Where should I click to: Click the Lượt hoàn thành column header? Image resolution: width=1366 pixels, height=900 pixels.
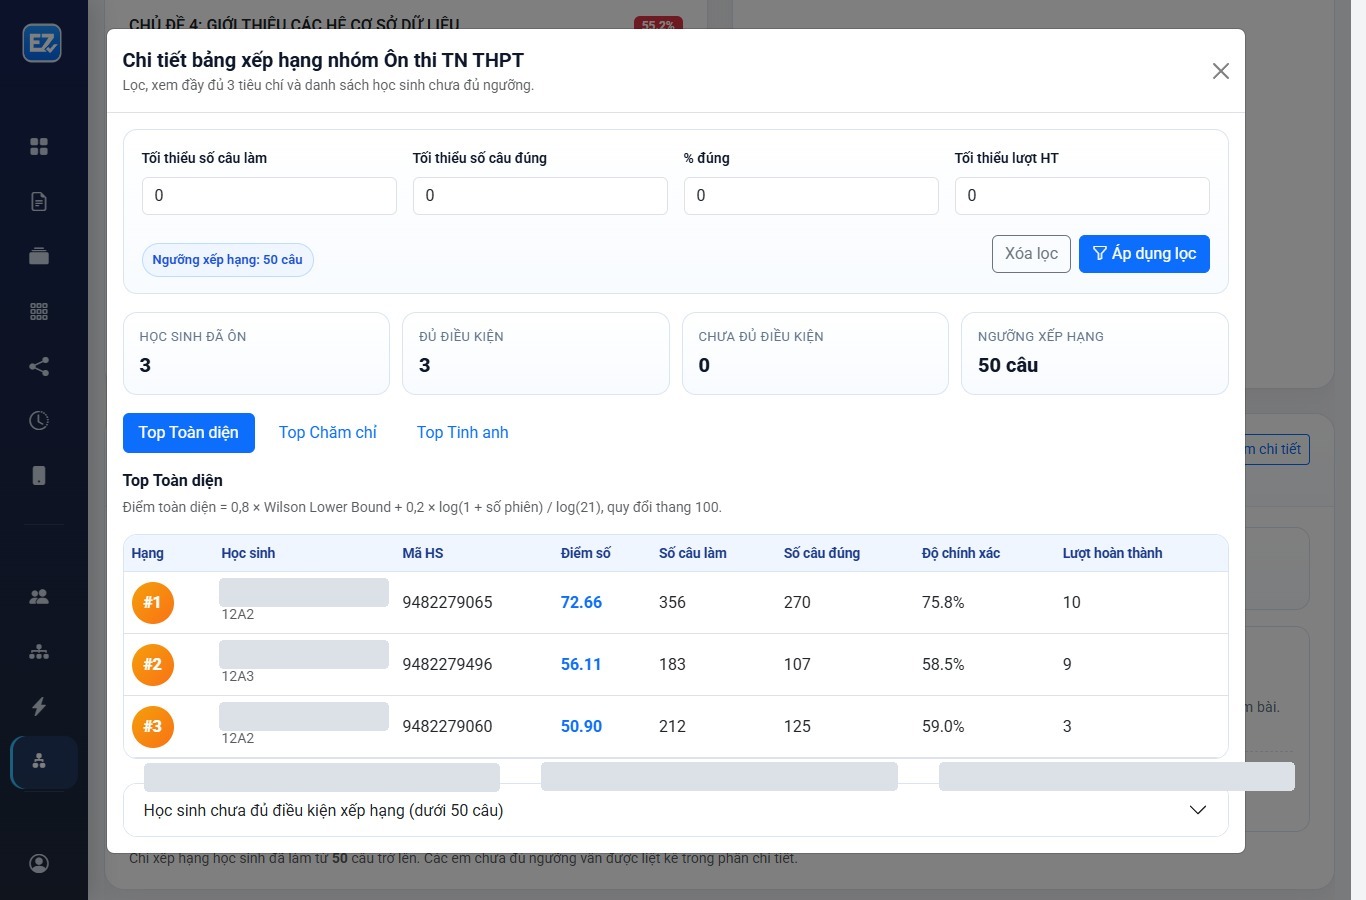click(x=1112, y=553)
